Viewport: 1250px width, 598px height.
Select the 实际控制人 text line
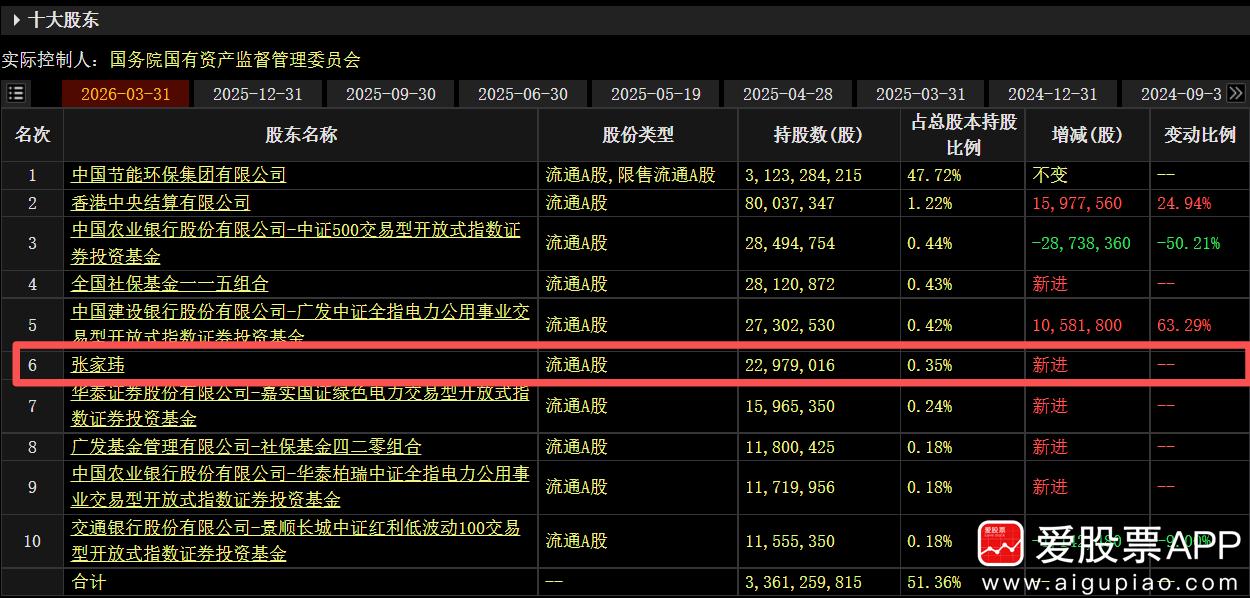(181, 60)
